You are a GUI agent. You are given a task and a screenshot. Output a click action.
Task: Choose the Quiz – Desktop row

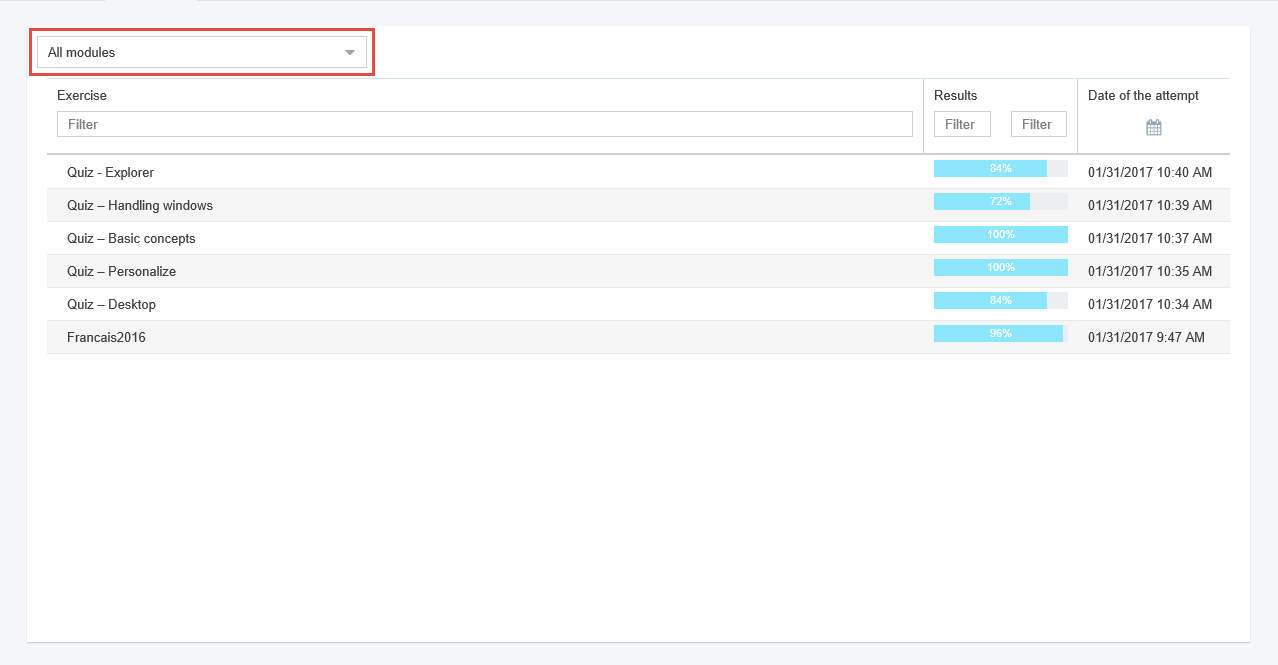pyautogui.click(x=111, y=304)
